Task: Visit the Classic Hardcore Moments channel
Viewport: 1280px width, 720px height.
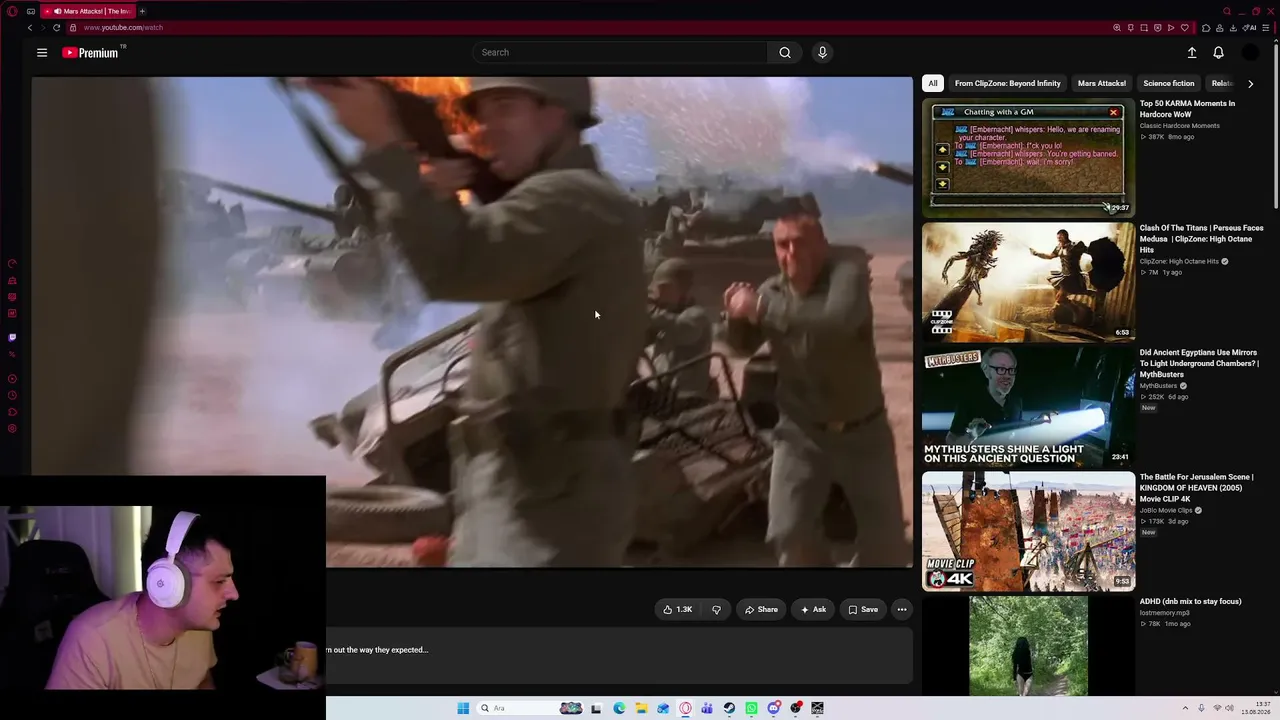Action: click(x=1180, y=126)
